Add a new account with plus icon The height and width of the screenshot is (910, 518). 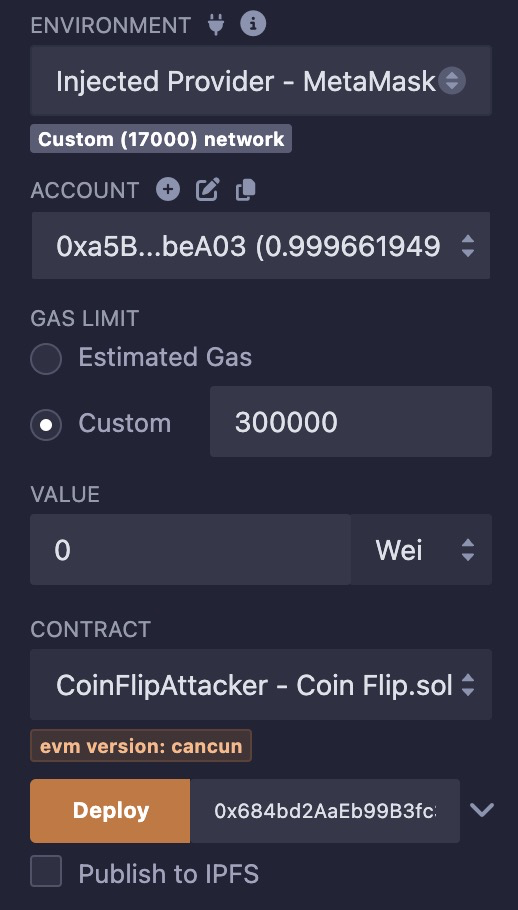coord(168,190)
